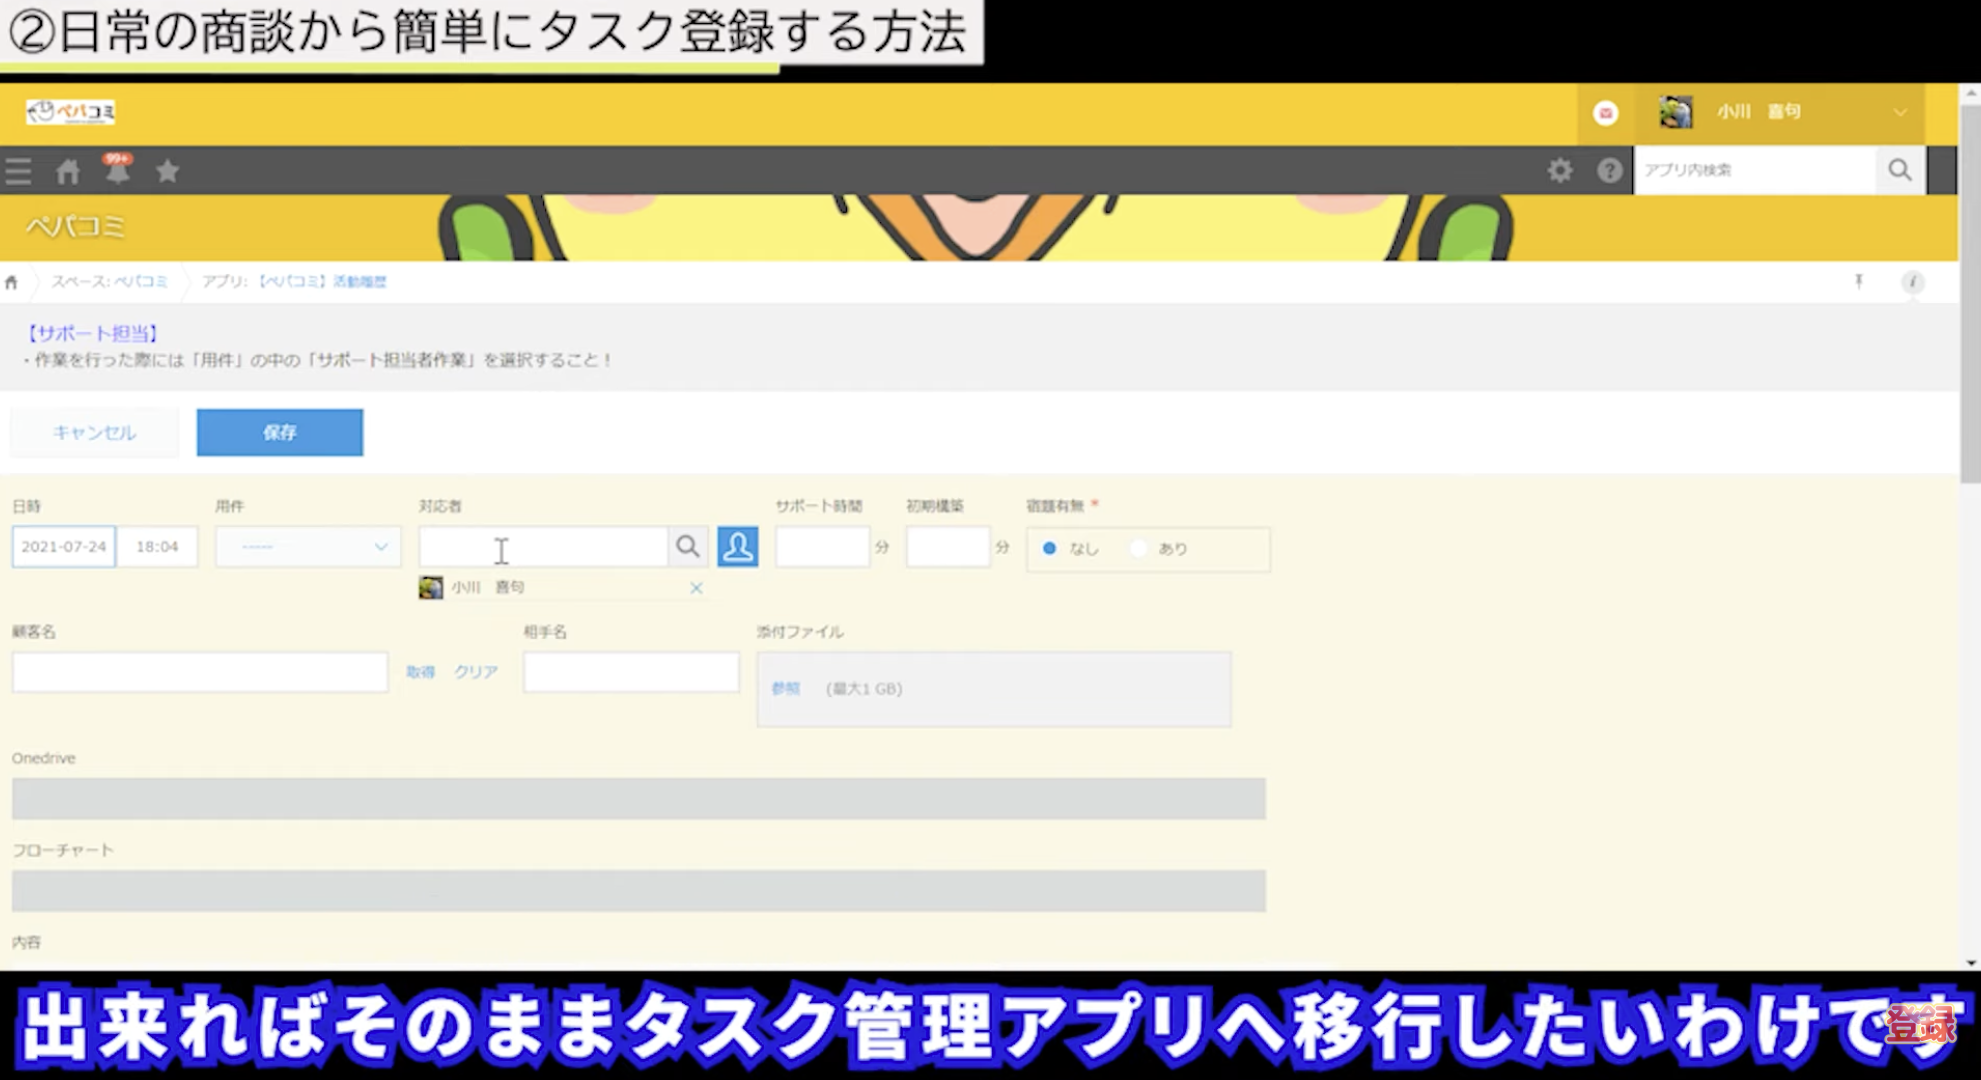
Task: Open the user picker person icon
Action: pos(738,546)
